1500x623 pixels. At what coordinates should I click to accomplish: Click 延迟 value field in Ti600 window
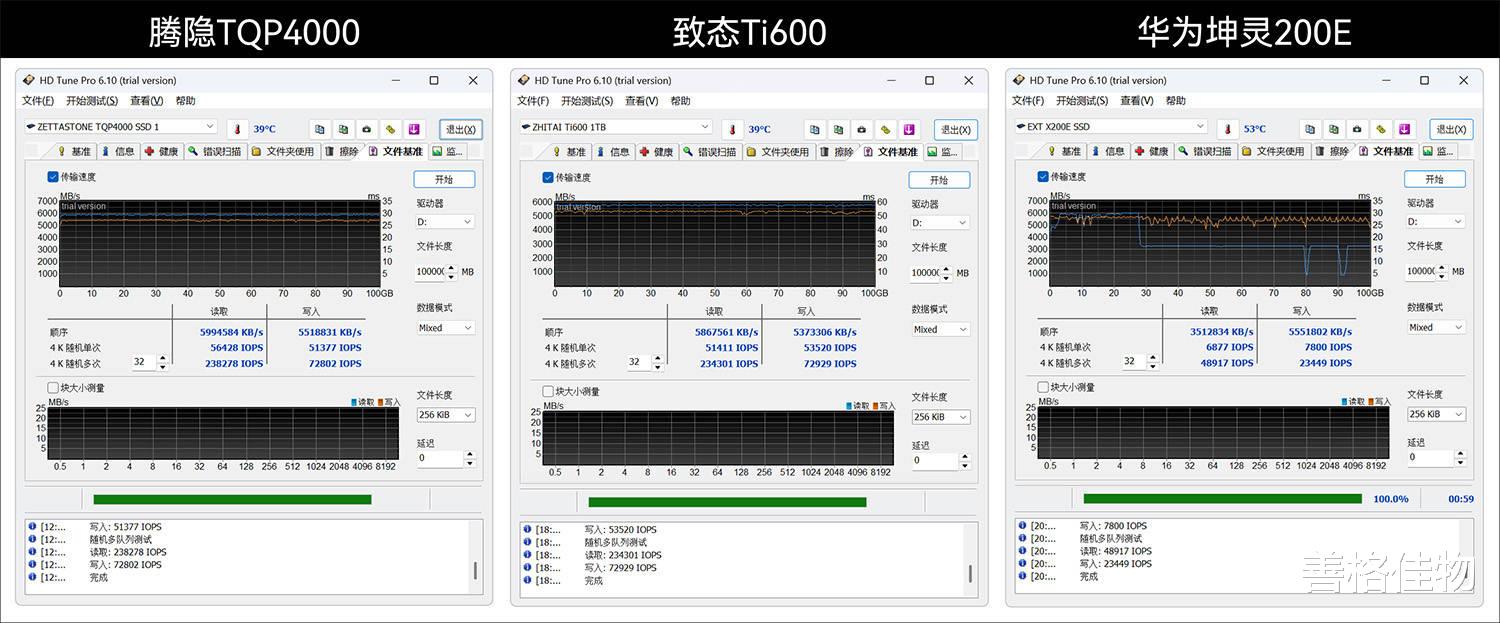(934, 461)
